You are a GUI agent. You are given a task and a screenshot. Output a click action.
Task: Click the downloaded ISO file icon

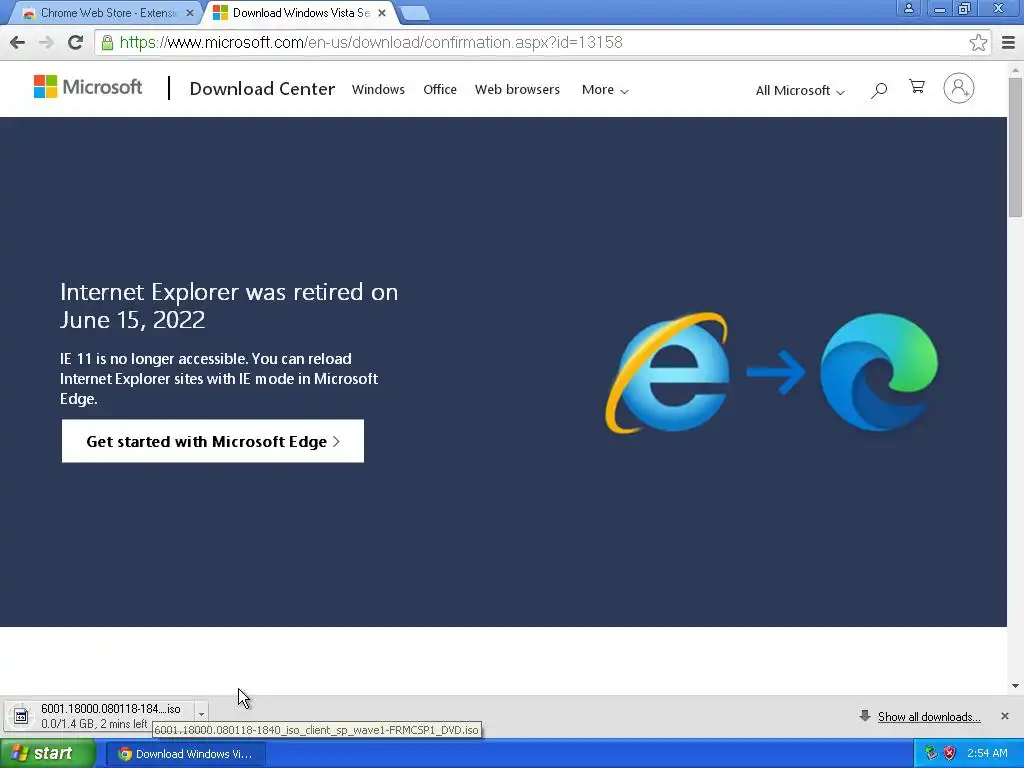[x=21, y=716]
